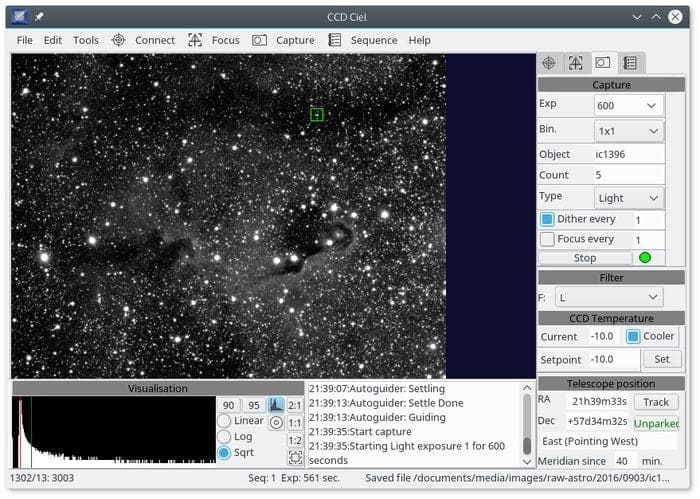The image size is (700, 499).
Task: Open the Tools menu
Action: coord(86,40)
